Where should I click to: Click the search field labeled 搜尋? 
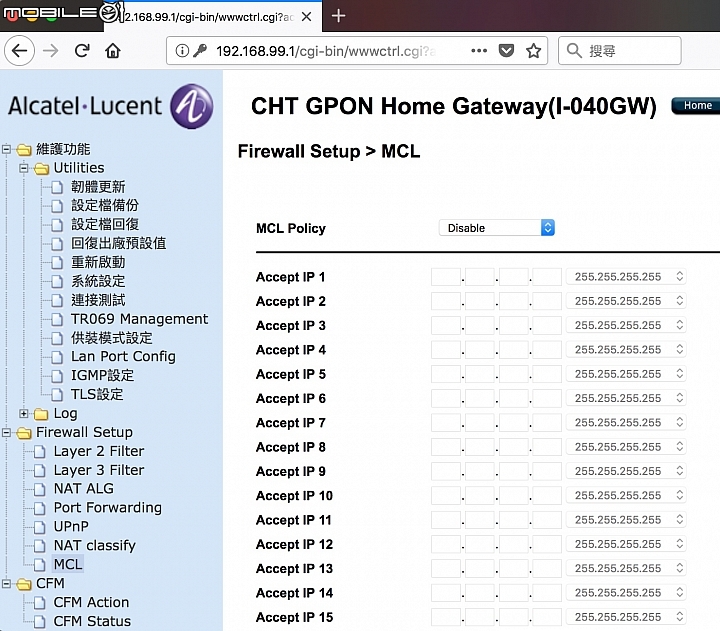[619, 51]
